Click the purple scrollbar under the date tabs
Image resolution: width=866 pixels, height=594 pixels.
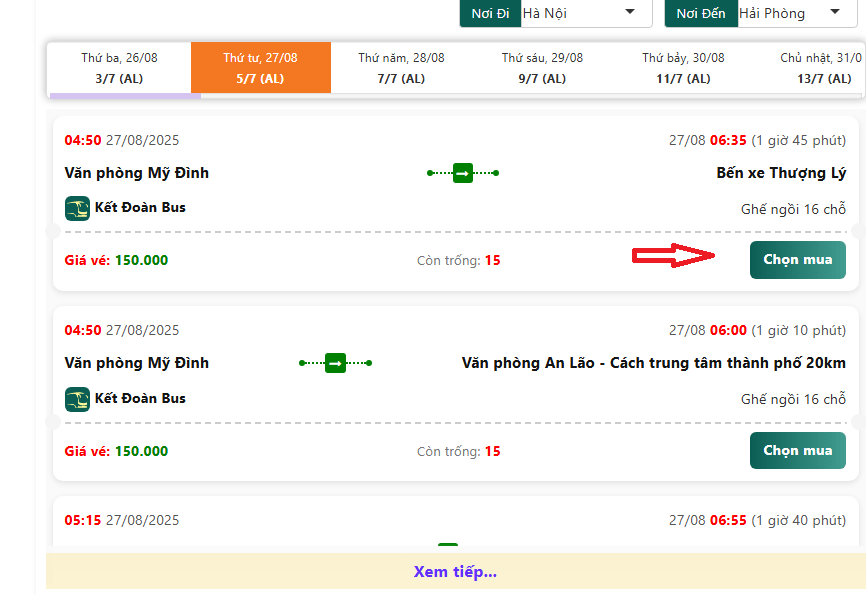125,96
